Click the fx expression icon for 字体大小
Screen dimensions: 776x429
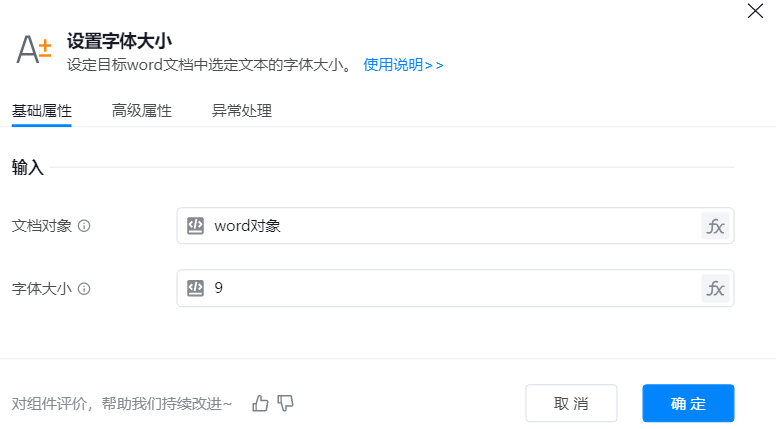[715, 289]
